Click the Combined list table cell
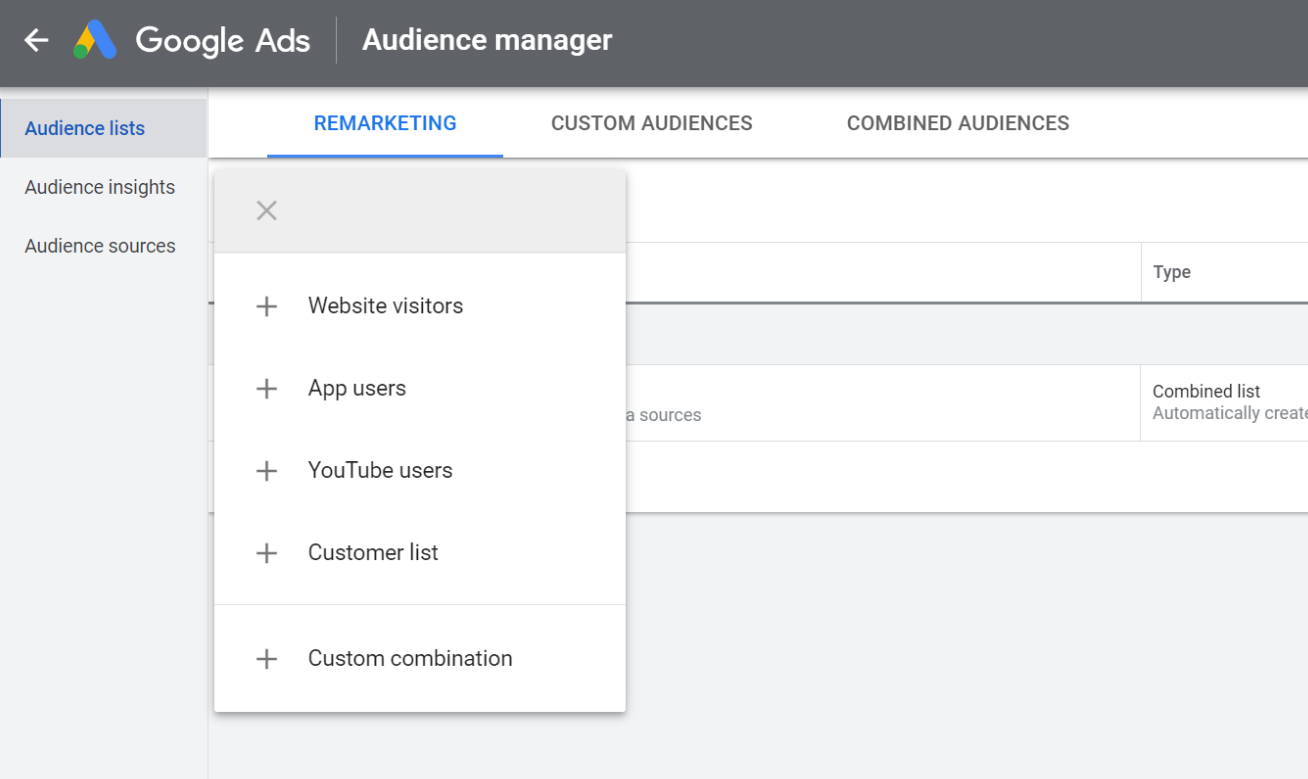This screenshot has width=1308, height=779. 1224,402
